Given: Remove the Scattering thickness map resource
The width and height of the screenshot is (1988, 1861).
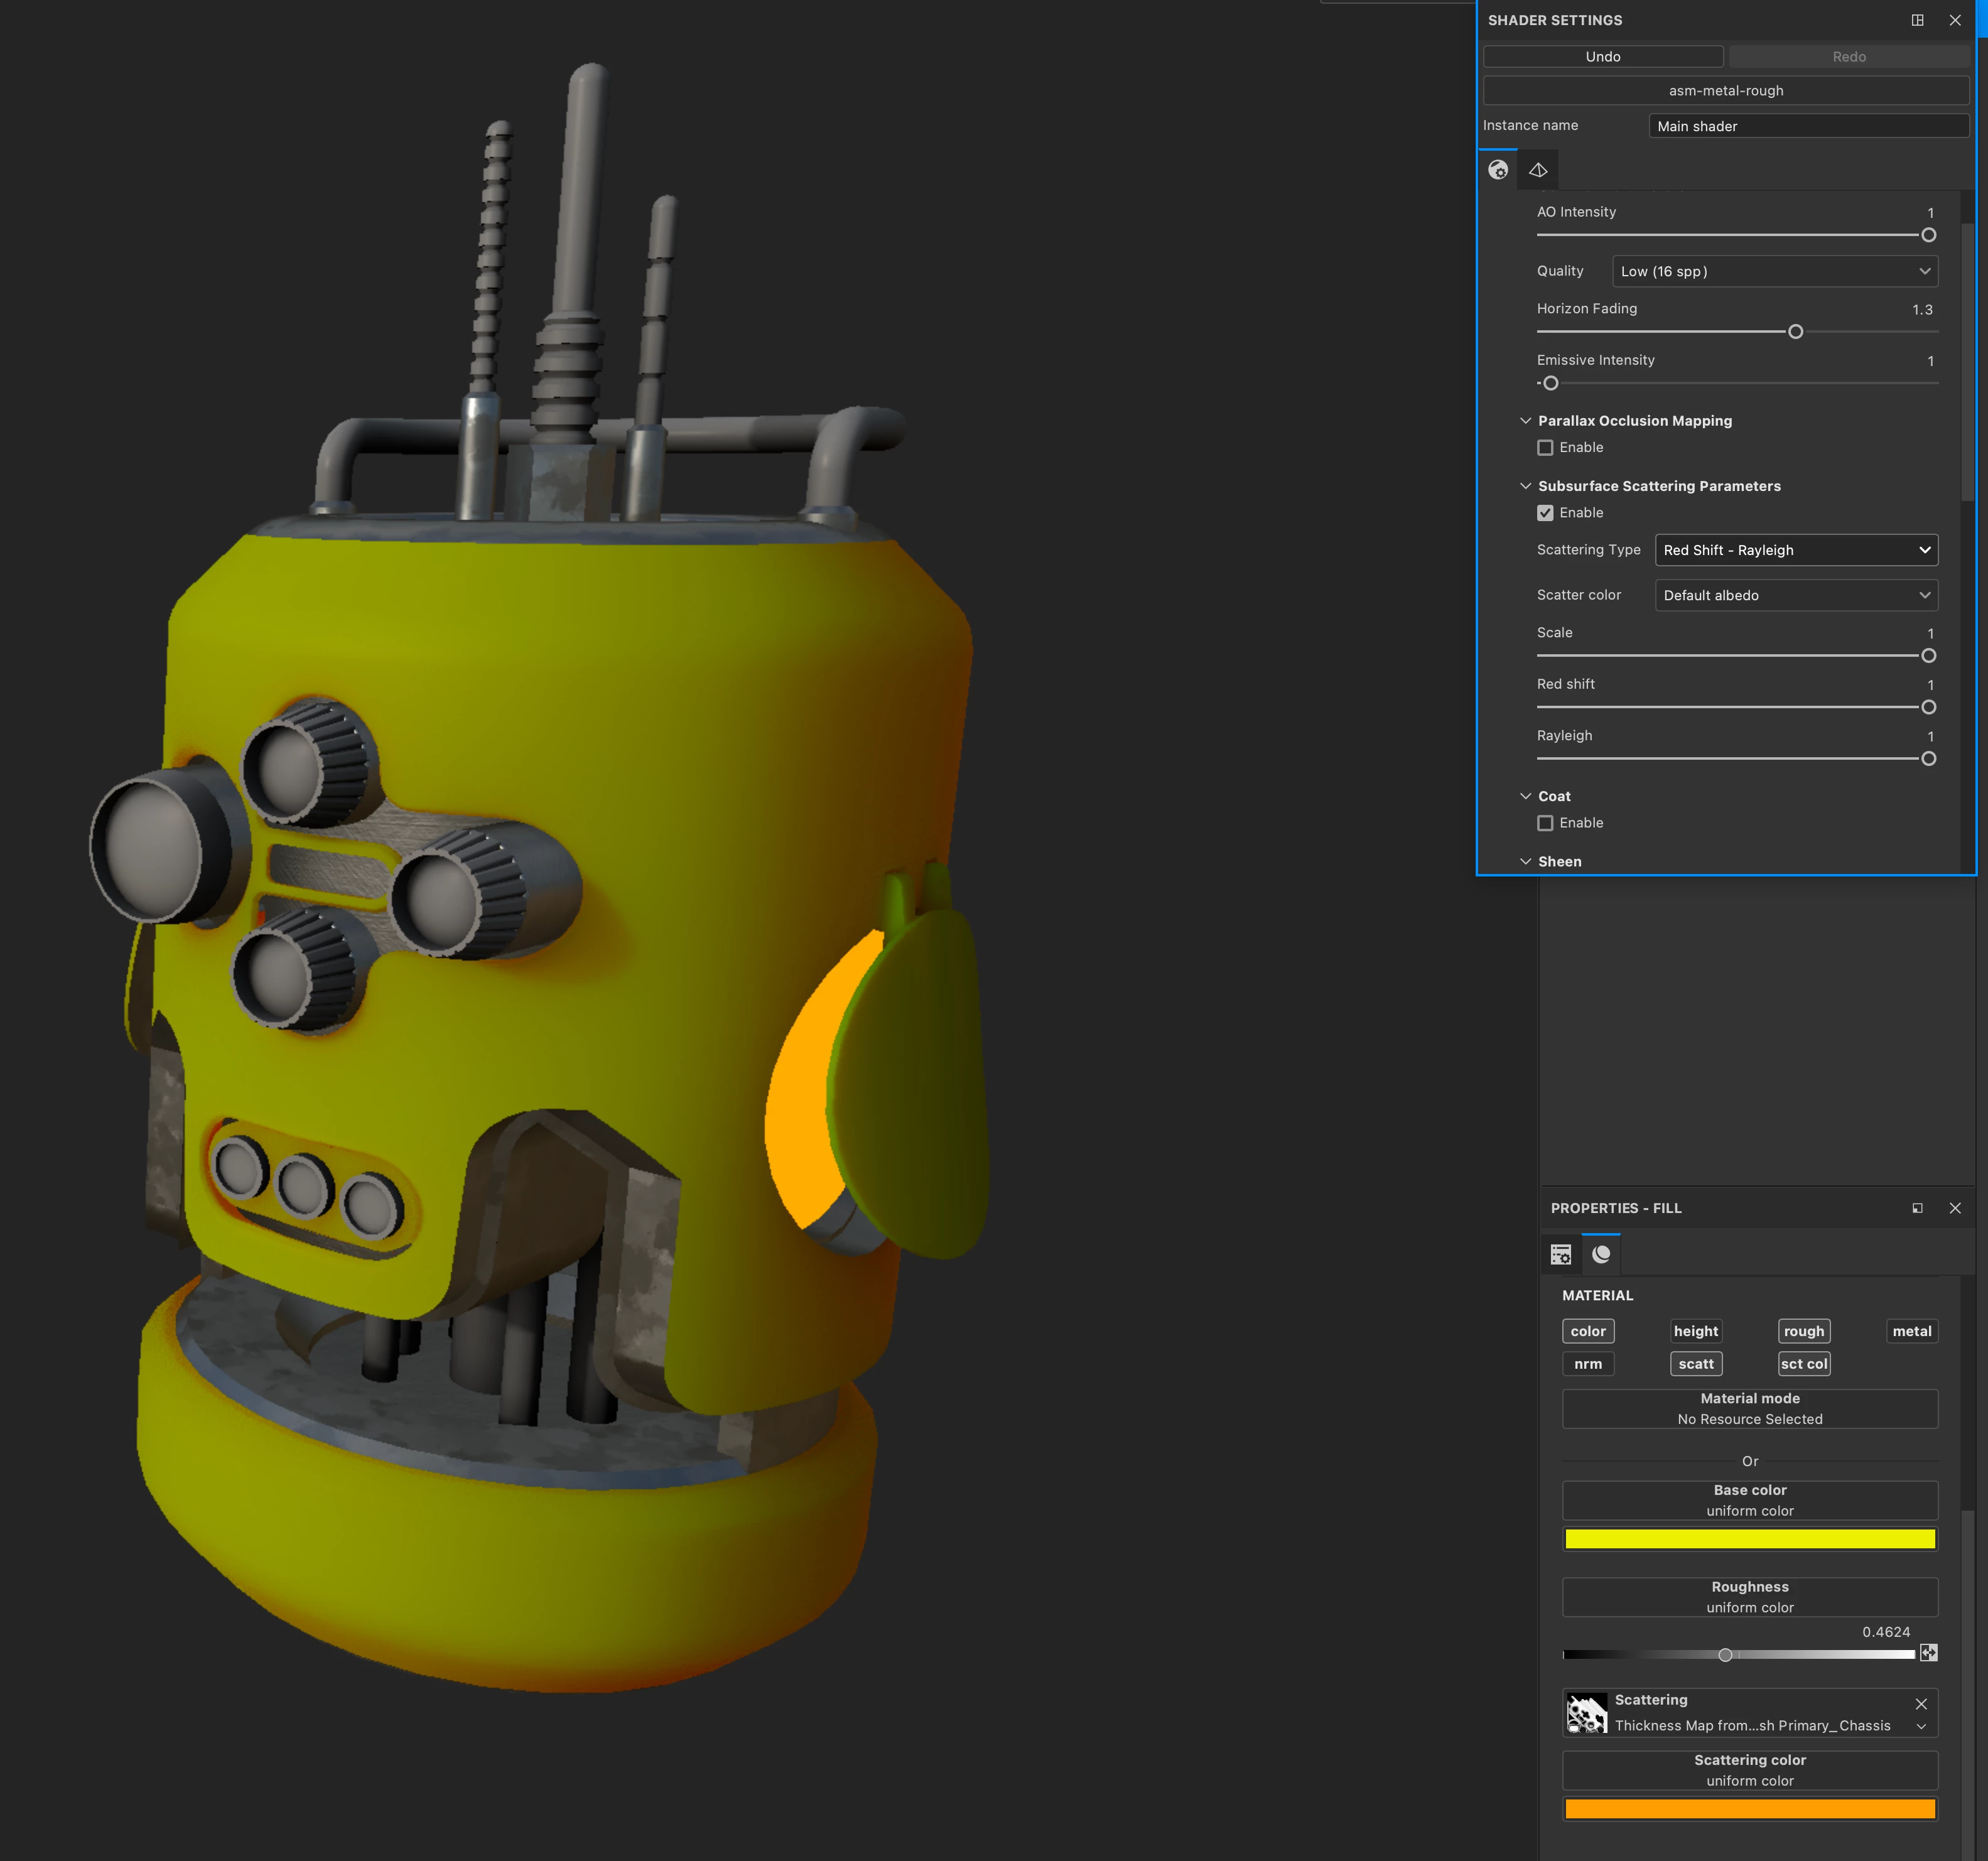Looking at the screenshot, I should (x=1920, y=1704).
